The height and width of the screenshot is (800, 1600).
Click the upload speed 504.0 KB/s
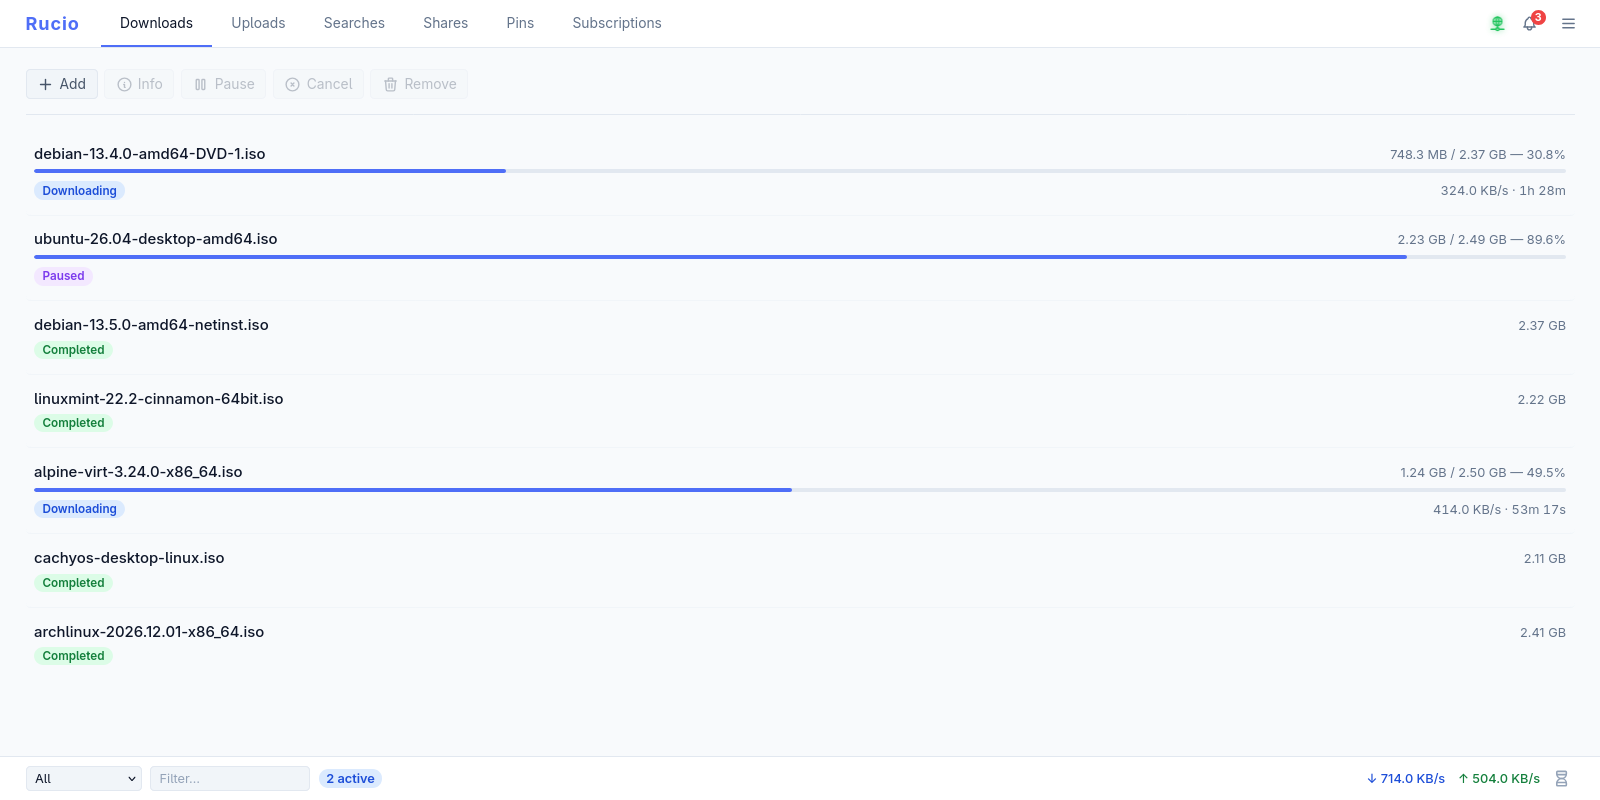tap(1499, 779)
